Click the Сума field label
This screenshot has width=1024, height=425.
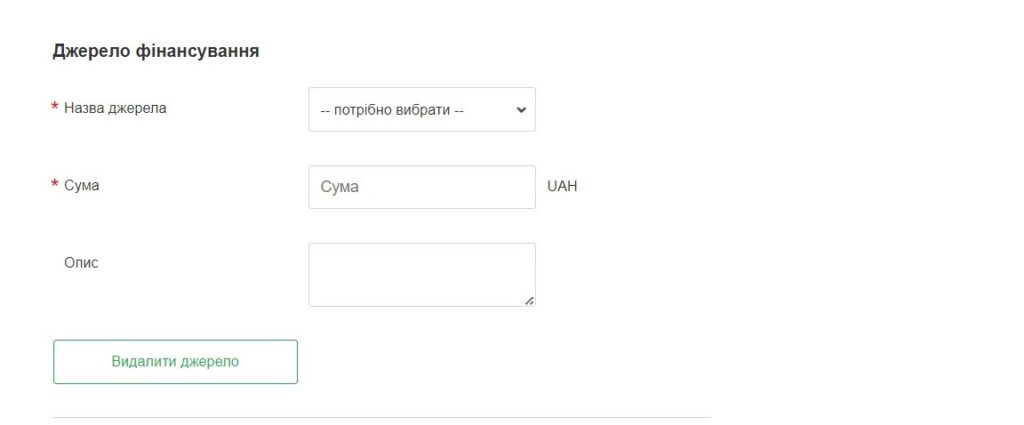(82, 185)
